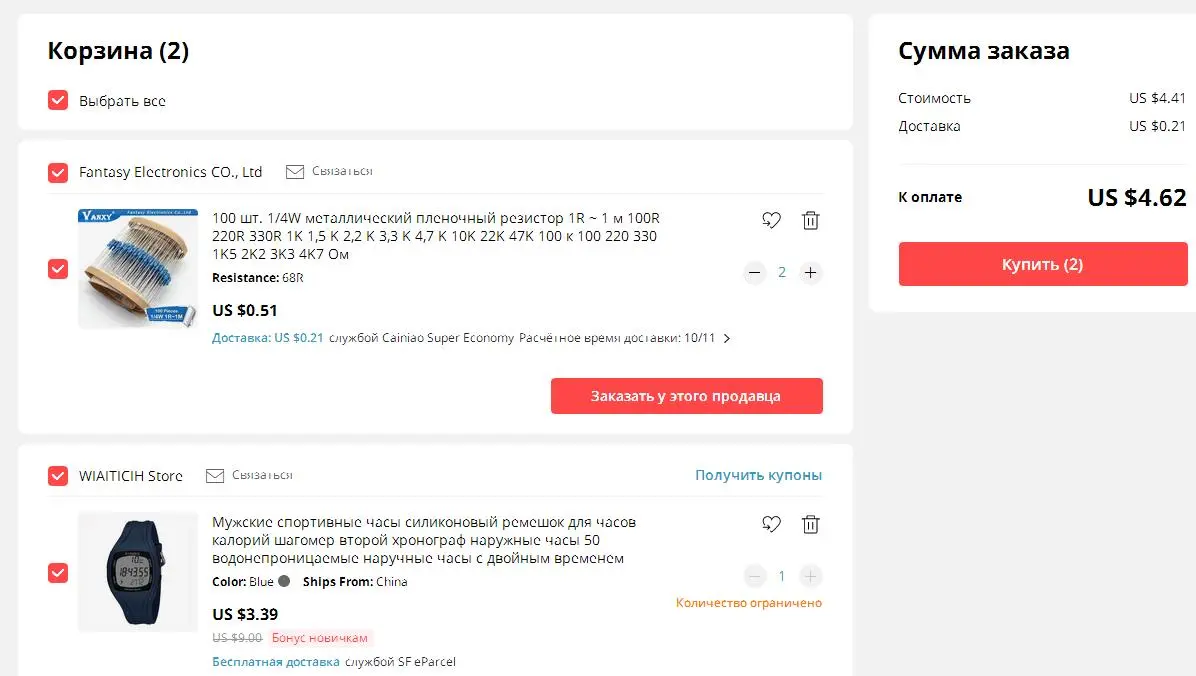Expand delivery options chevron for resistors

(727, 338)
